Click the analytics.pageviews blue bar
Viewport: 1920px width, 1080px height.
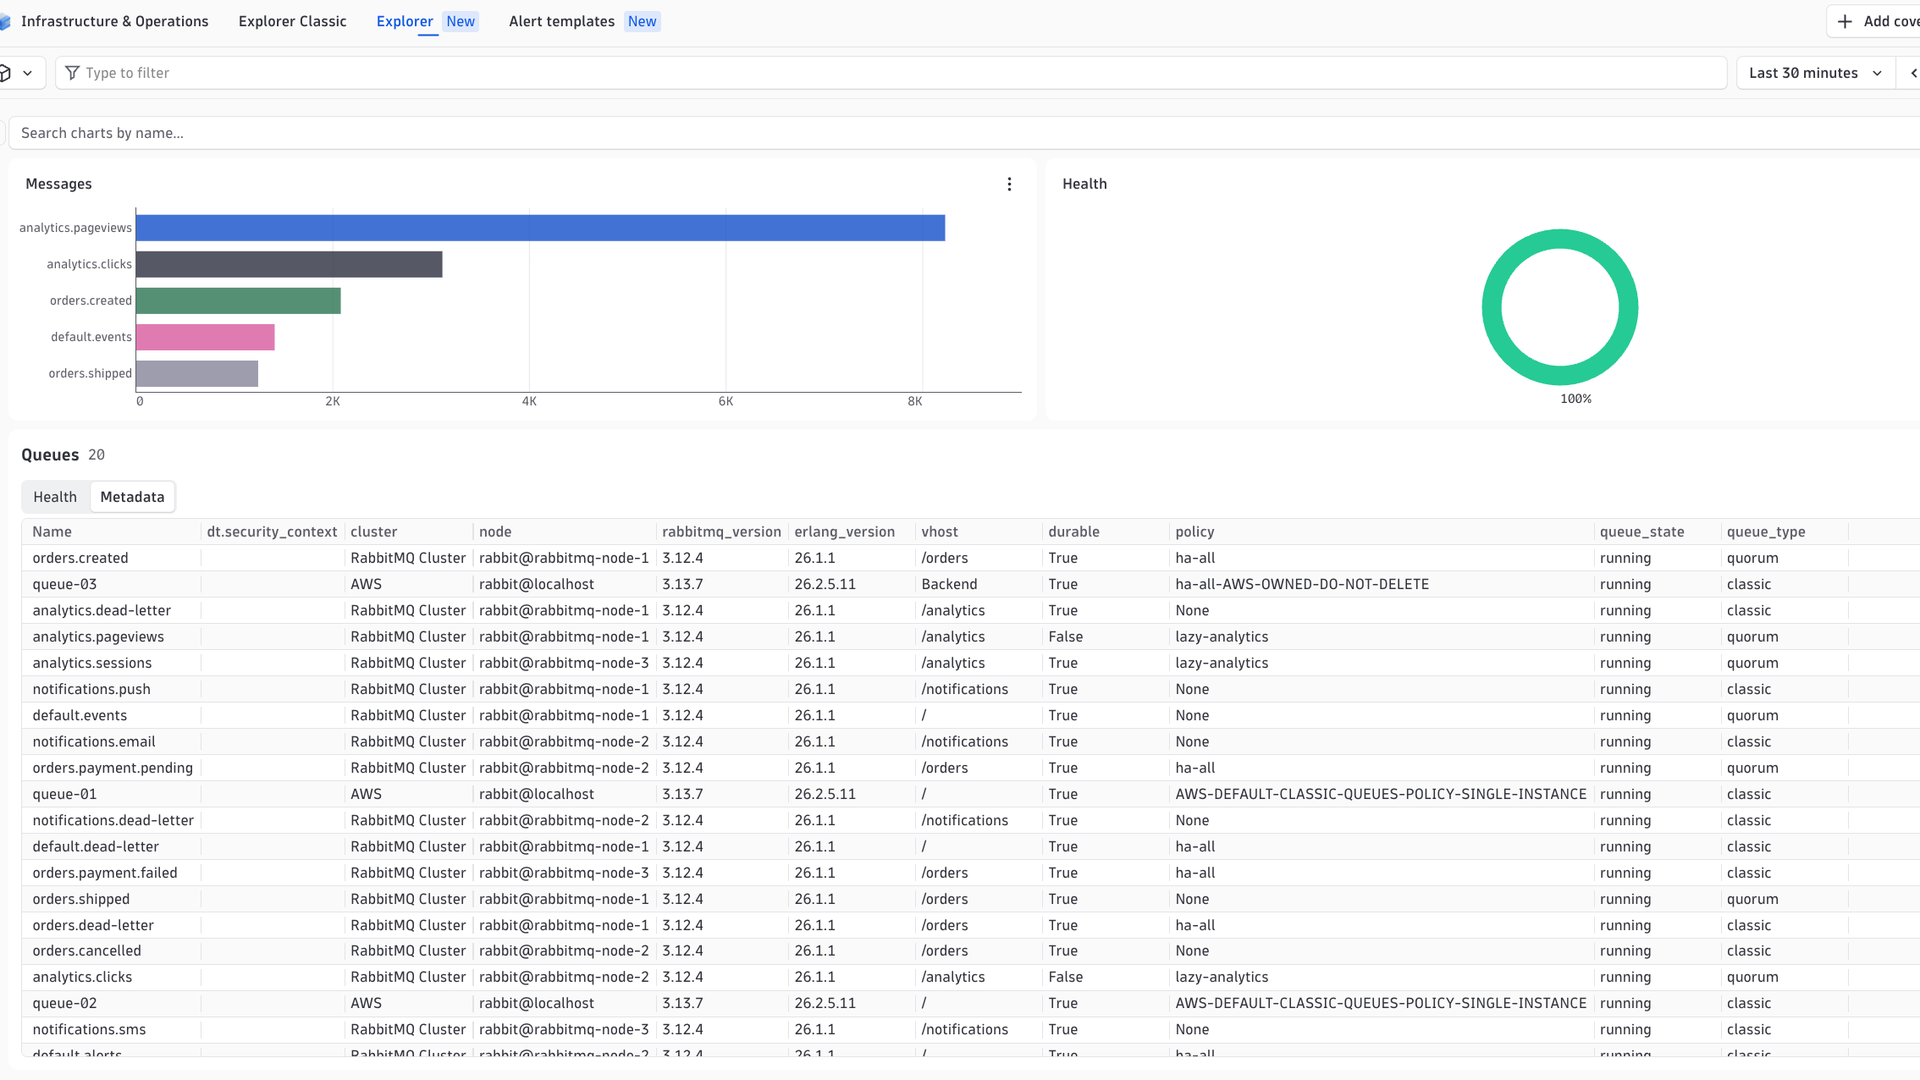pyautogui.click(x=540, y=228)
